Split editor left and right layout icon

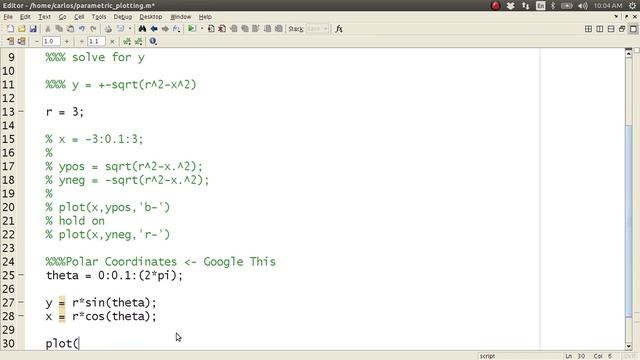(x=600, y=29)
